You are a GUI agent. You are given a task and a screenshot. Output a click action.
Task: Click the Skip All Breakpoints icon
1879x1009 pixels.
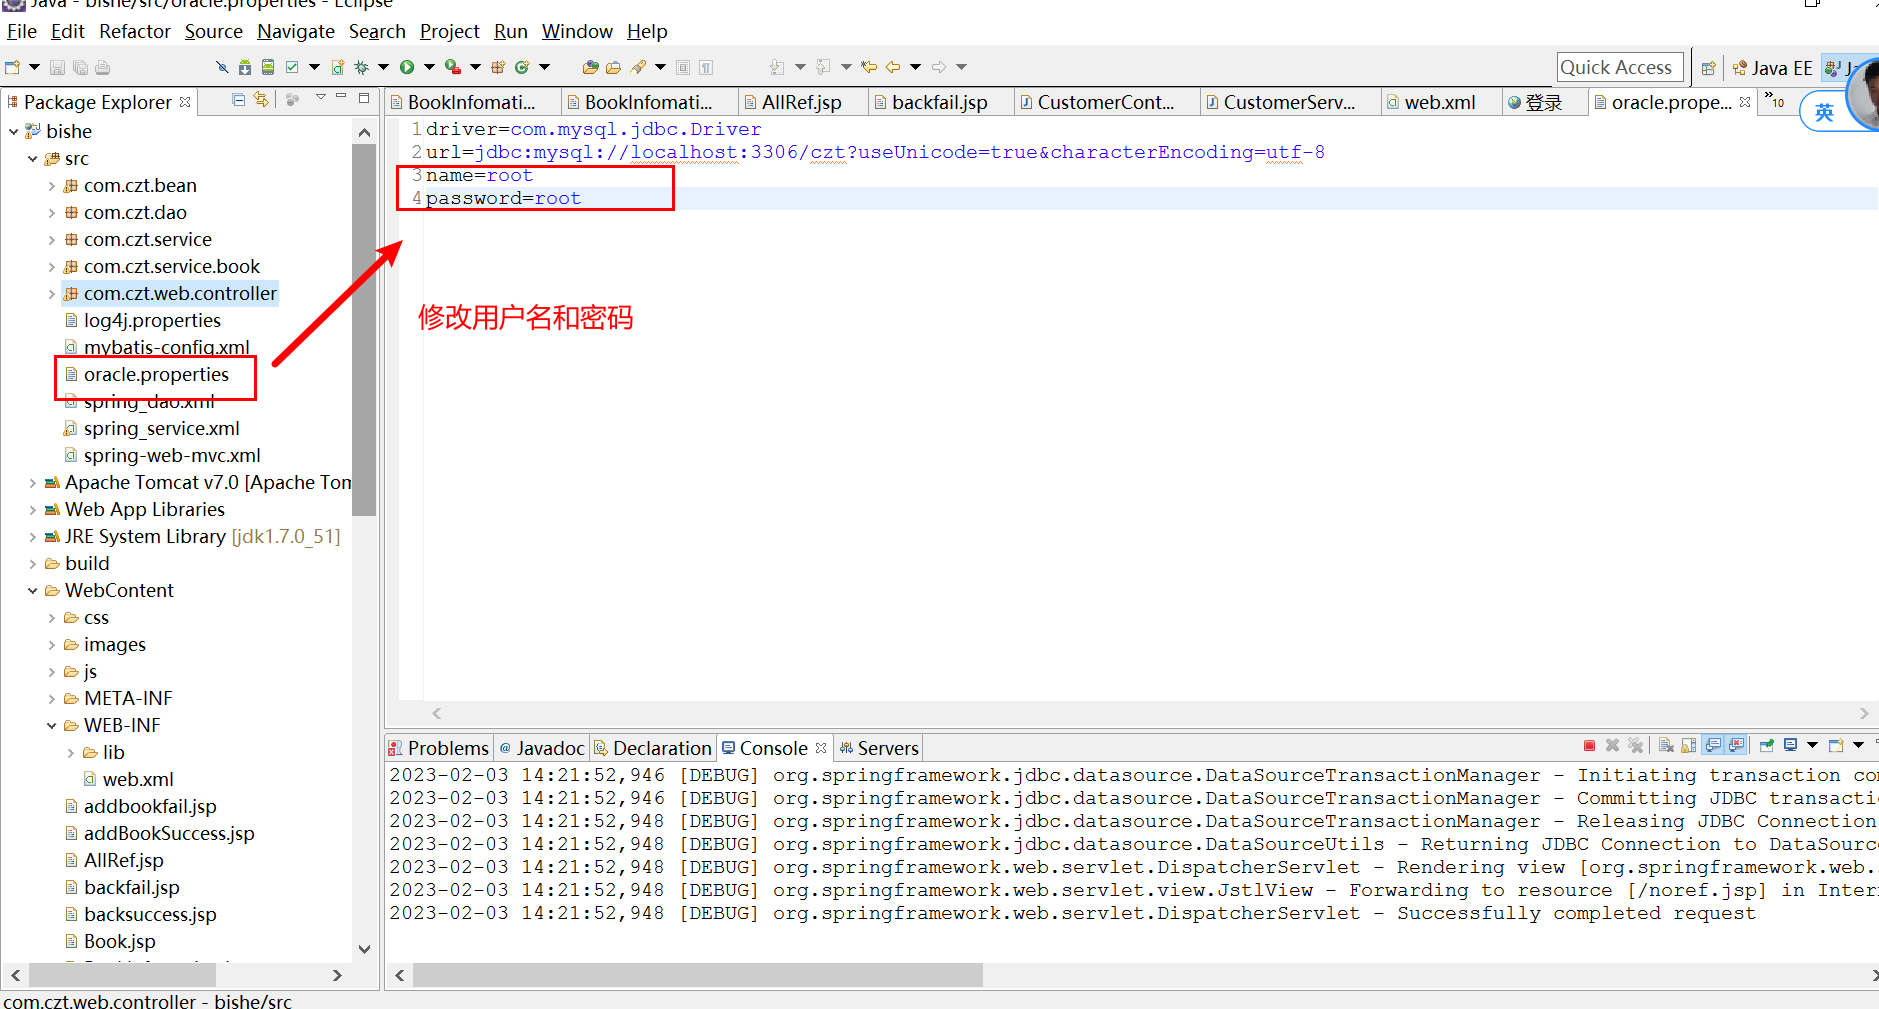[222, 67]
